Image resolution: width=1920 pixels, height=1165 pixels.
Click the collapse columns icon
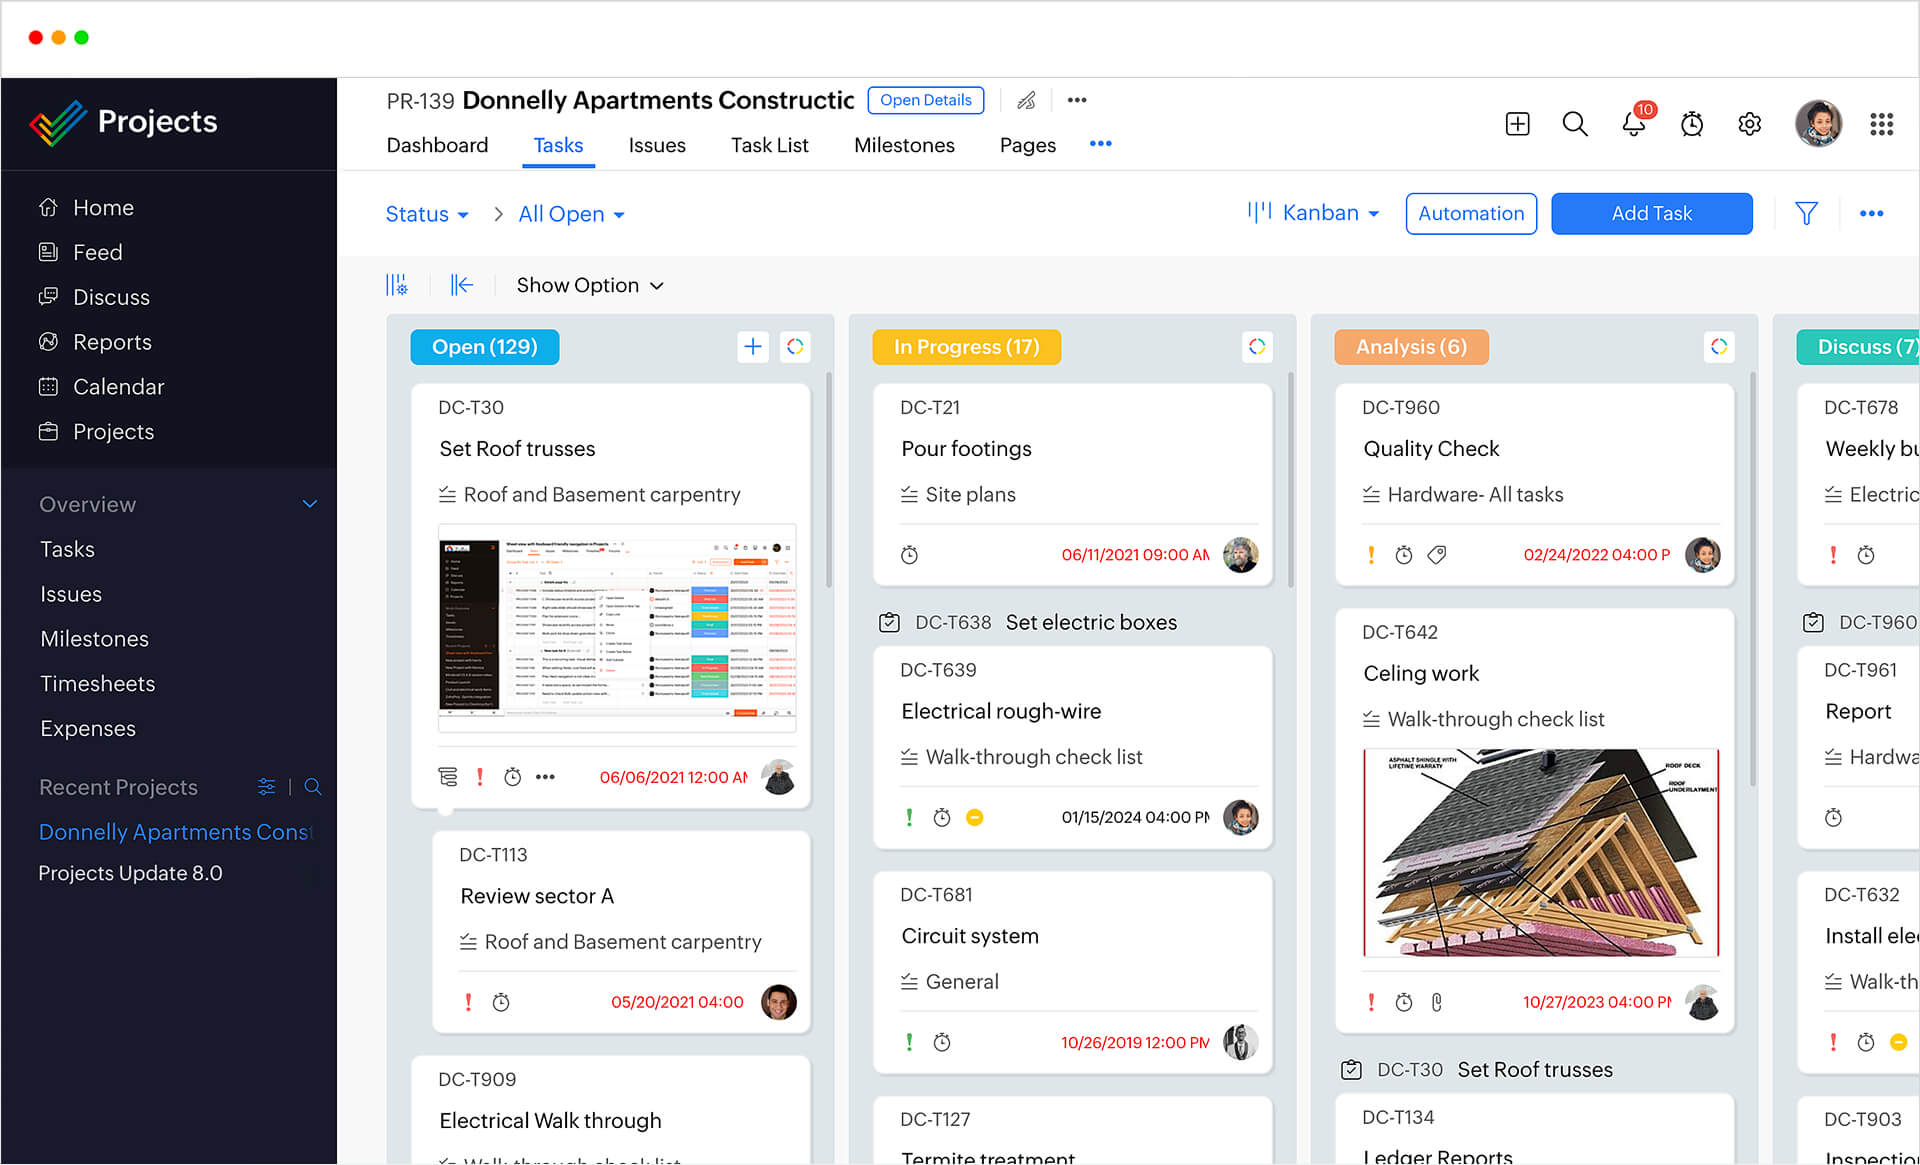(462, 285)
